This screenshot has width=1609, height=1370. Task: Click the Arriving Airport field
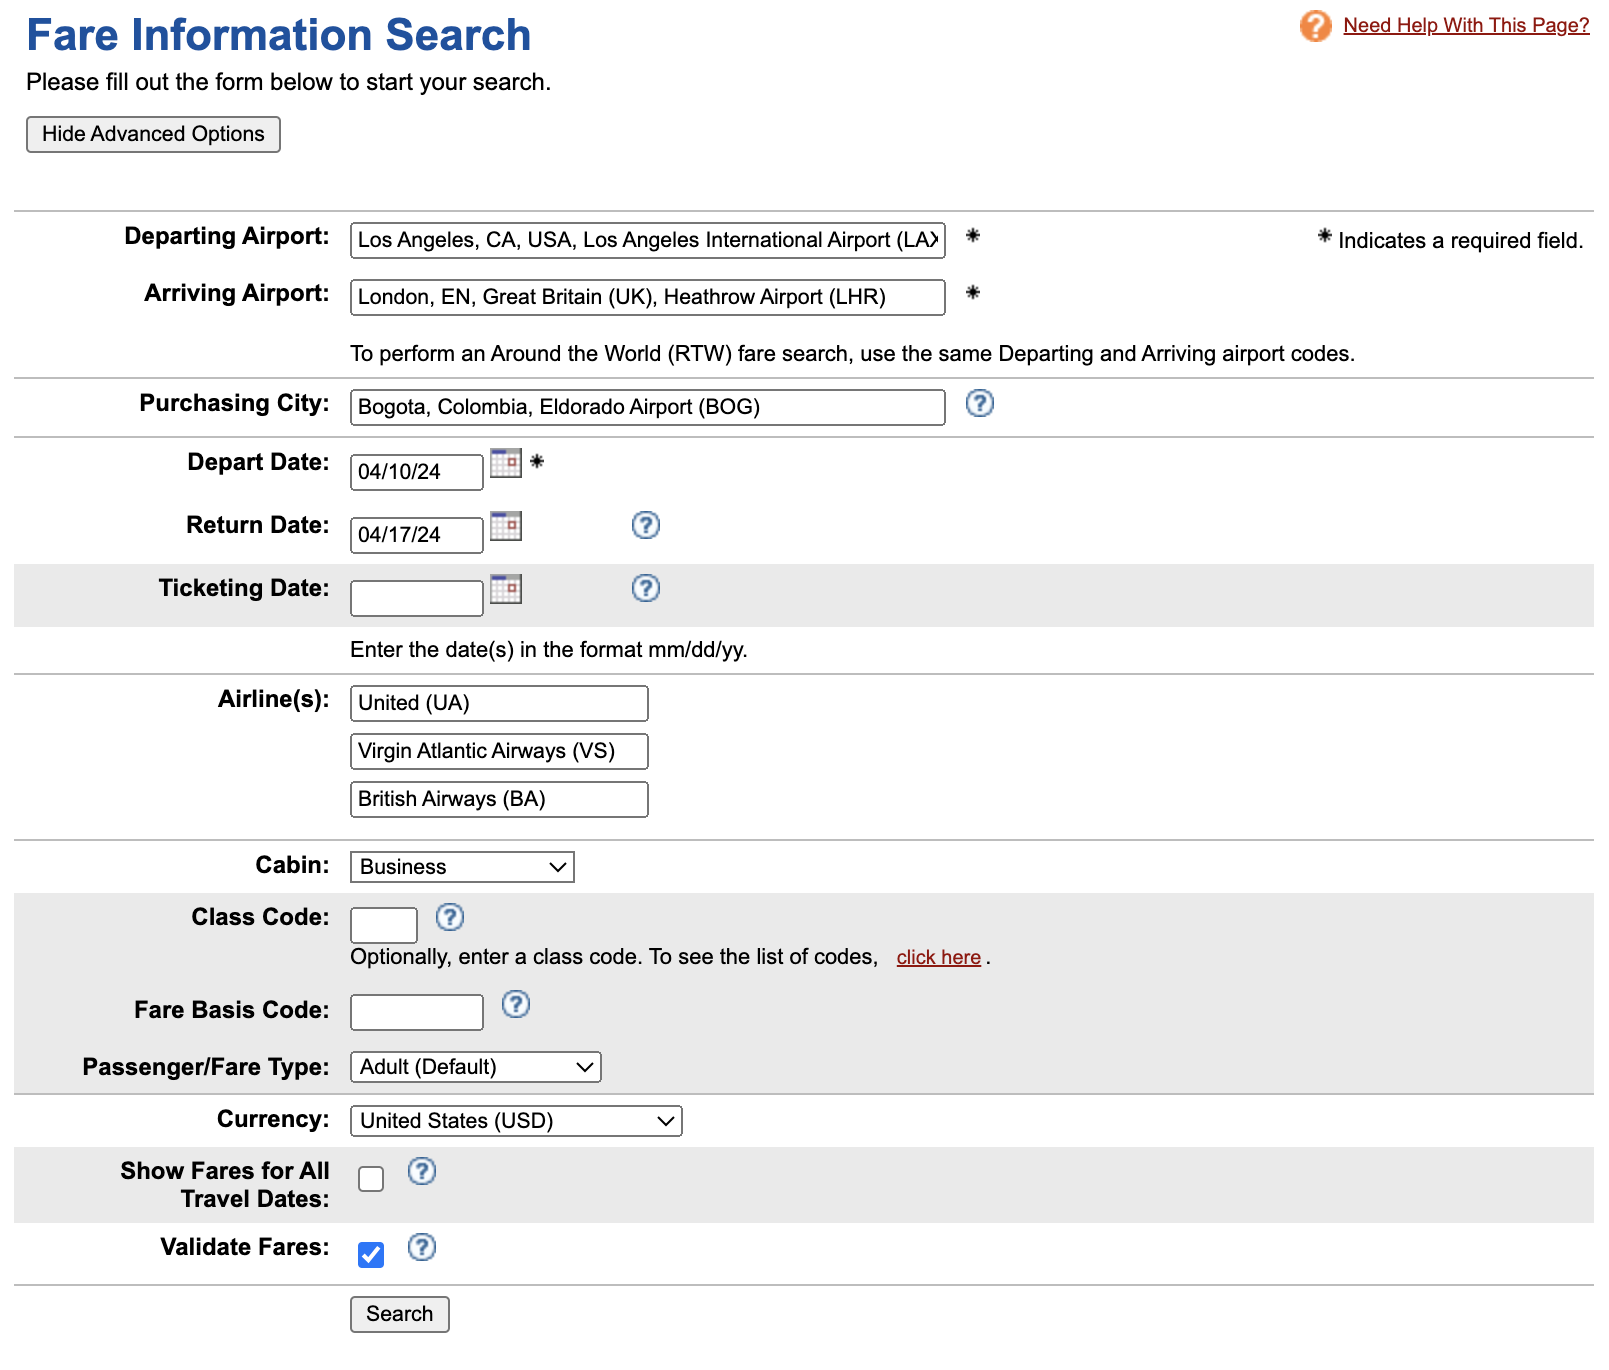click(648, 297)
